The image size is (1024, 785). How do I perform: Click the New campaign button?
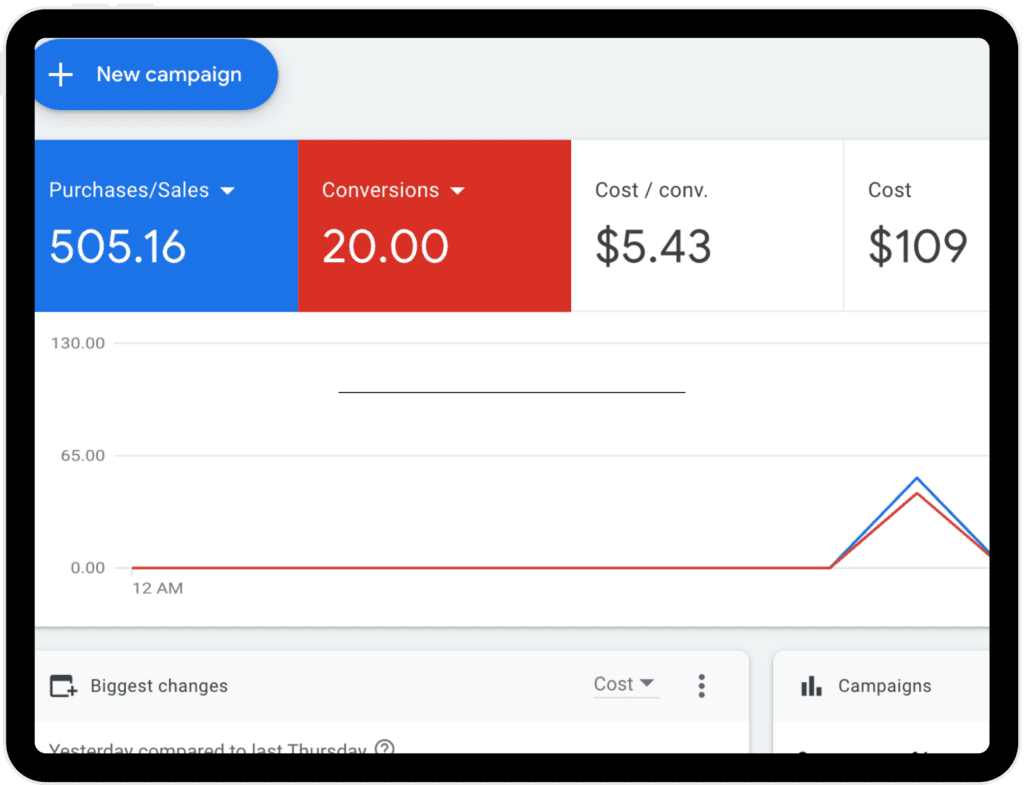point(155,74)
